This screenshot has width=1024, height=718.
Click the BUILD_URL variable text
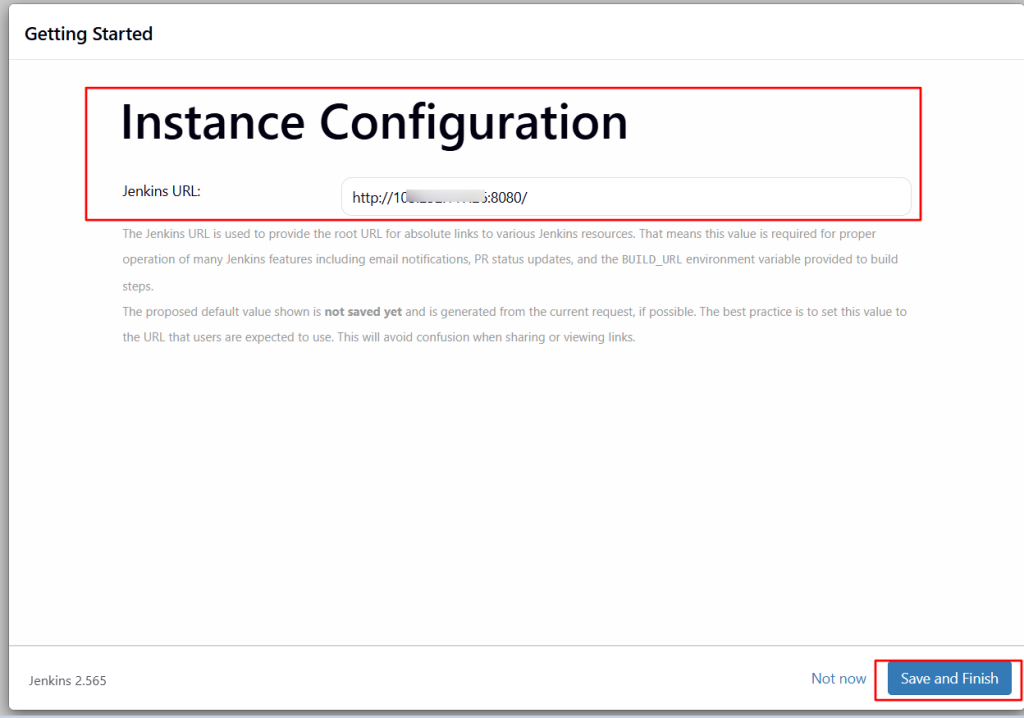coord(652,259)
